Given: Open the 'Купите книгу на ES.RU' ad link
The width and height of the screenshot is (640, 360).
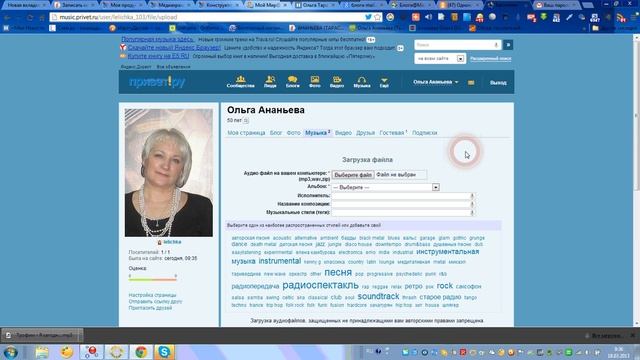Looking at the screenshot, I should pyautogui.click(x=158, y=56).
